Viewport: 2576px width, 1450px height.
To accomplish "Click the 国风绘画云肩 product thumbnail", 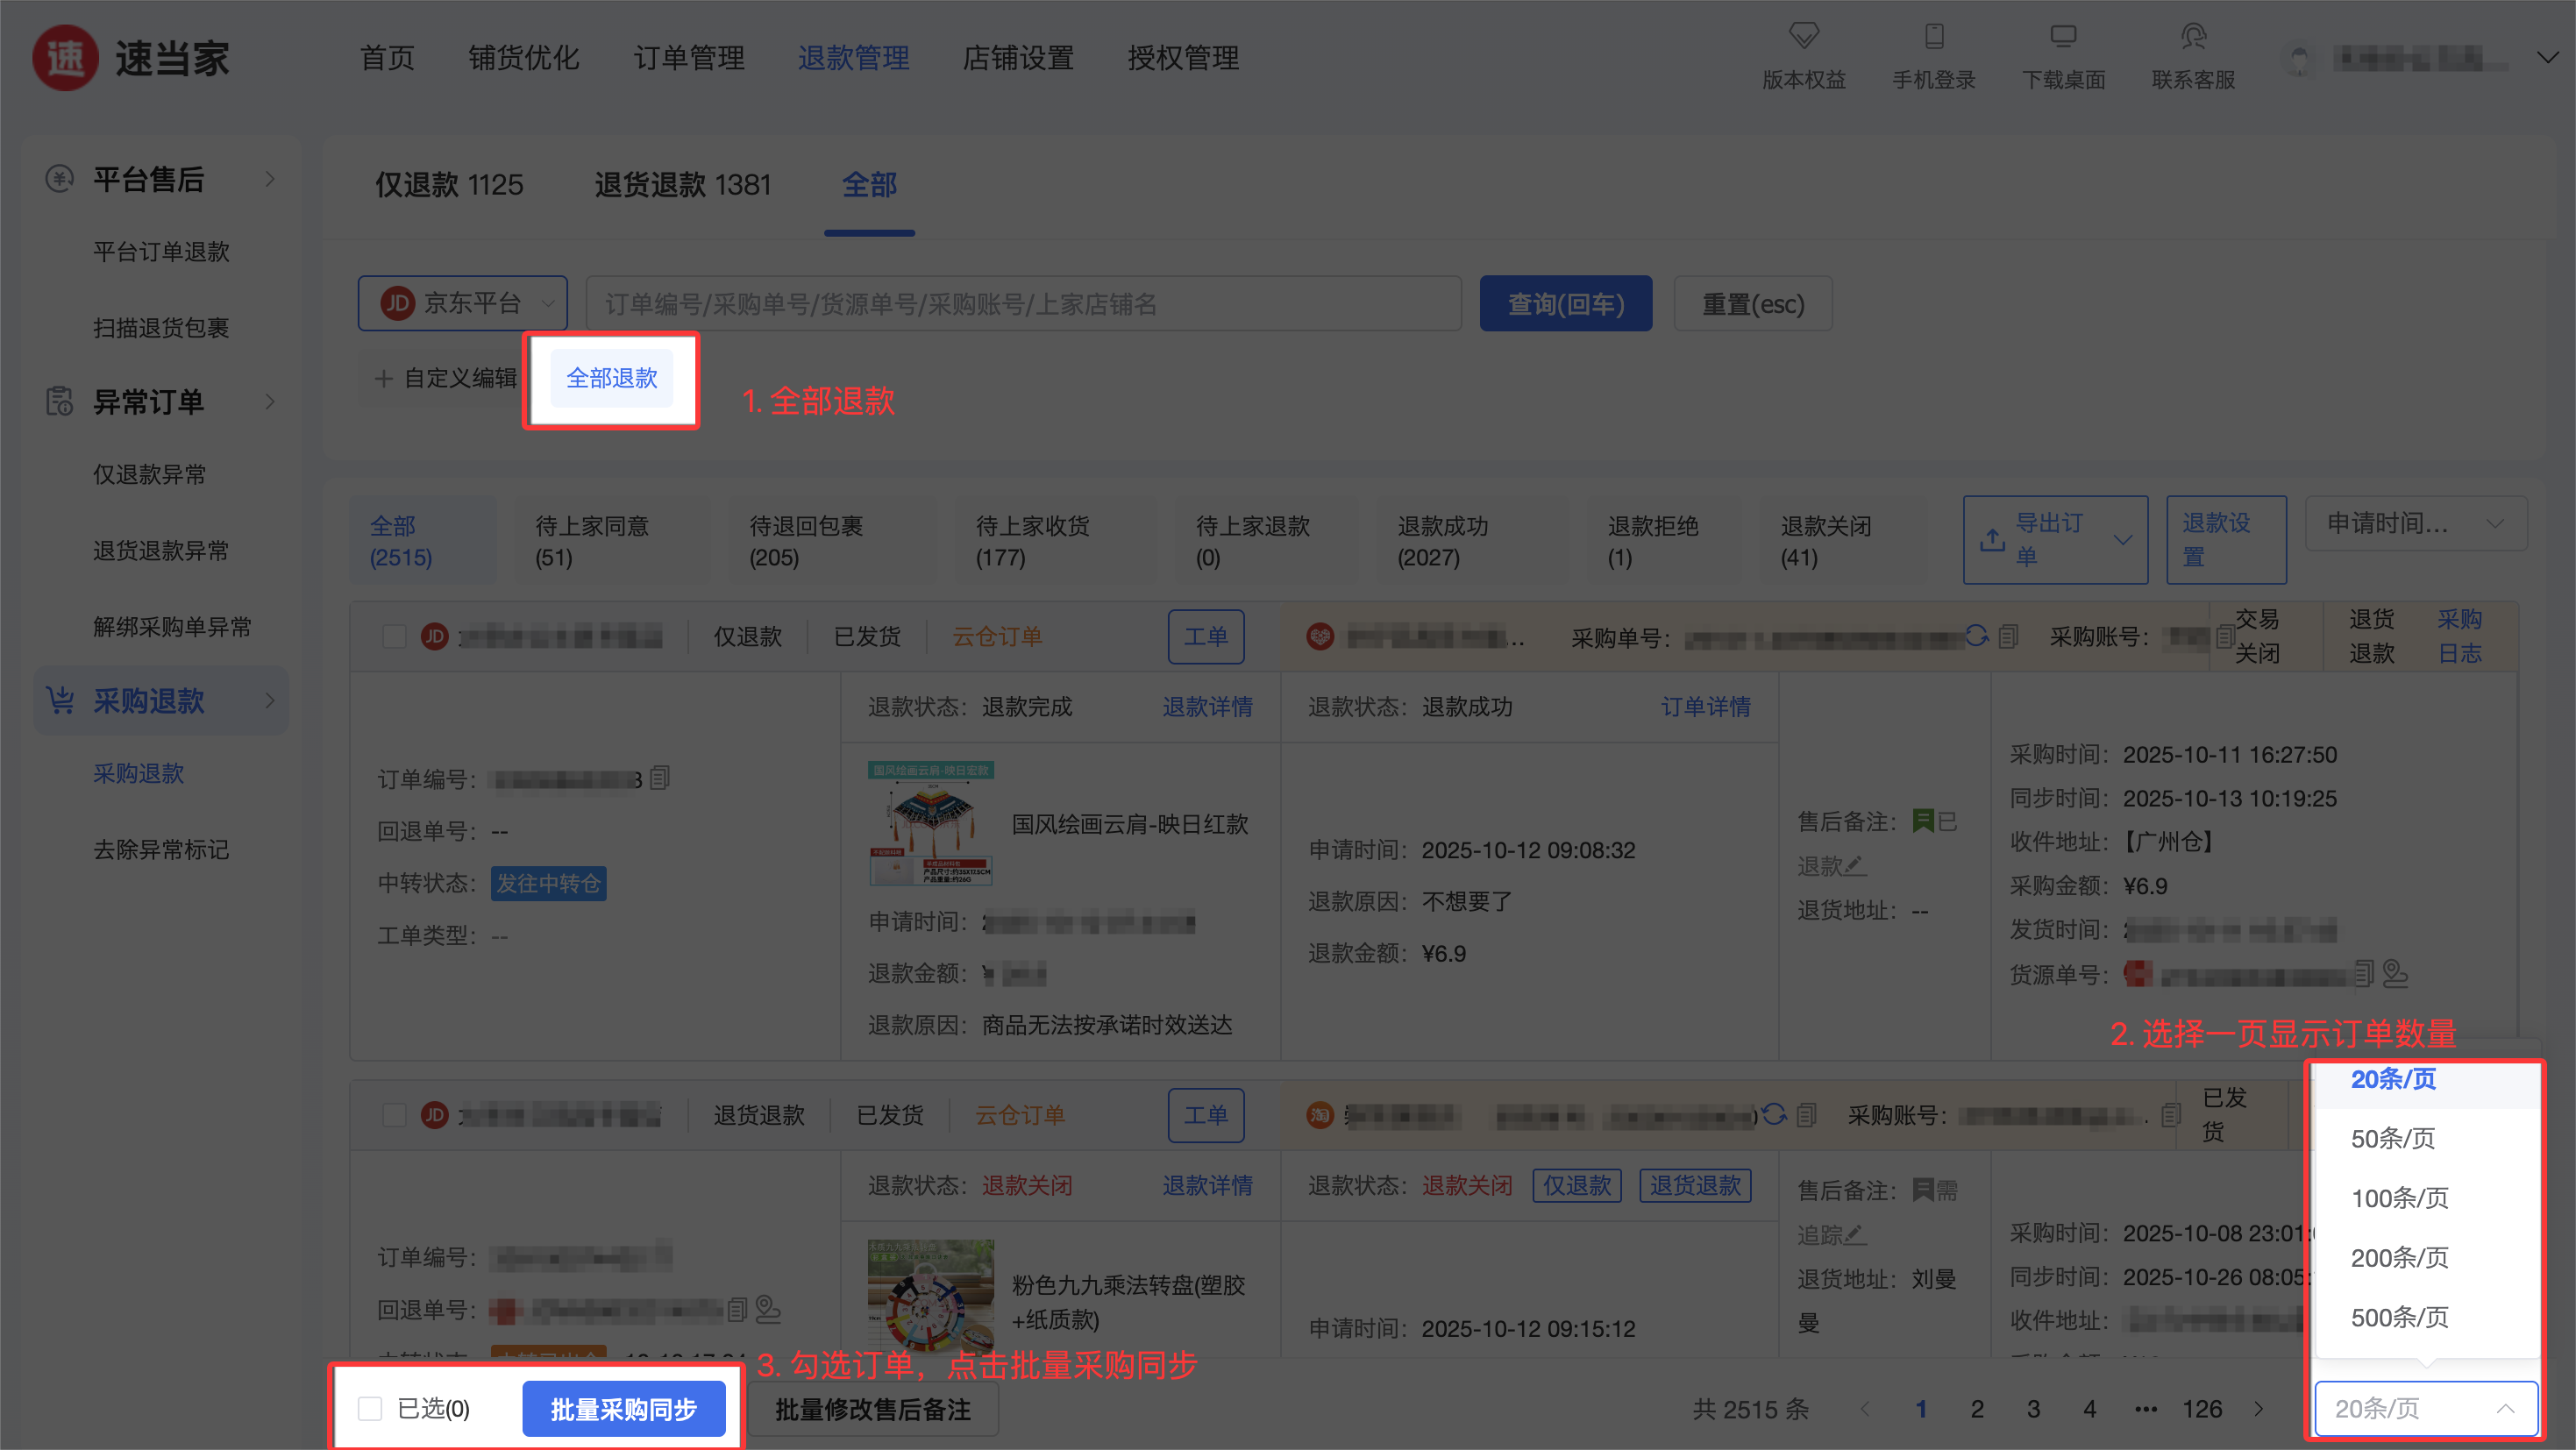I will tap(930, 823).
